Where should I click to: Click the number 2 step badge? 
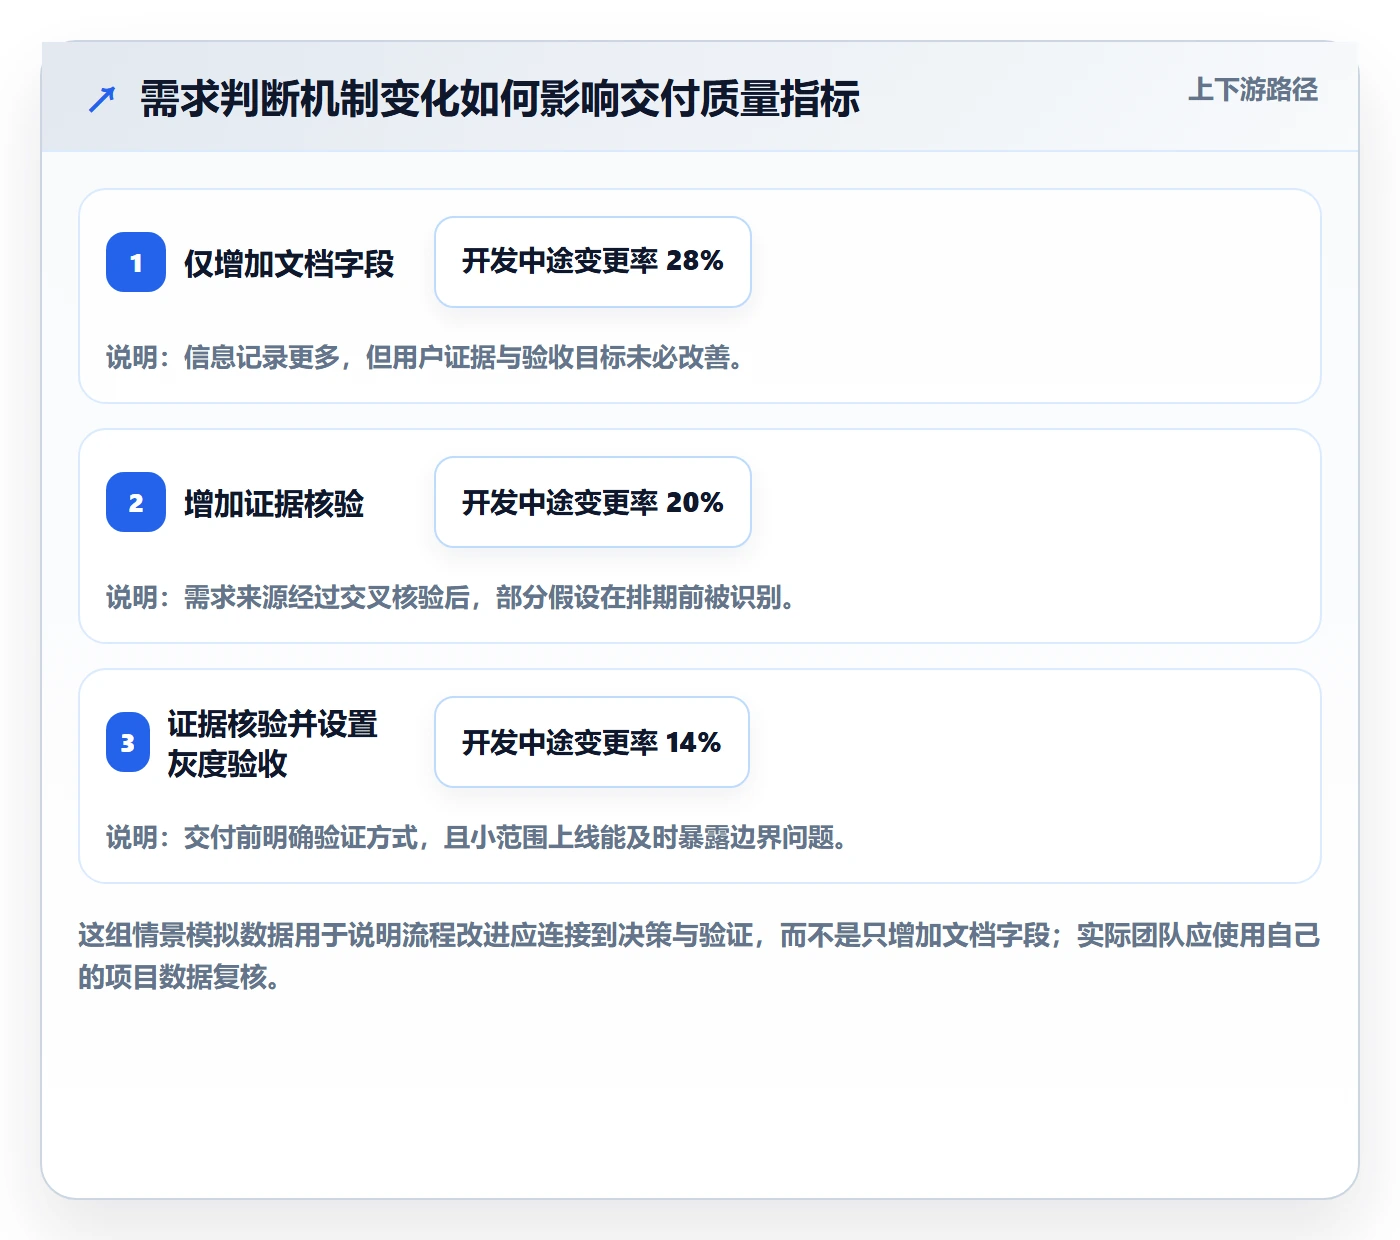point(136,502)
